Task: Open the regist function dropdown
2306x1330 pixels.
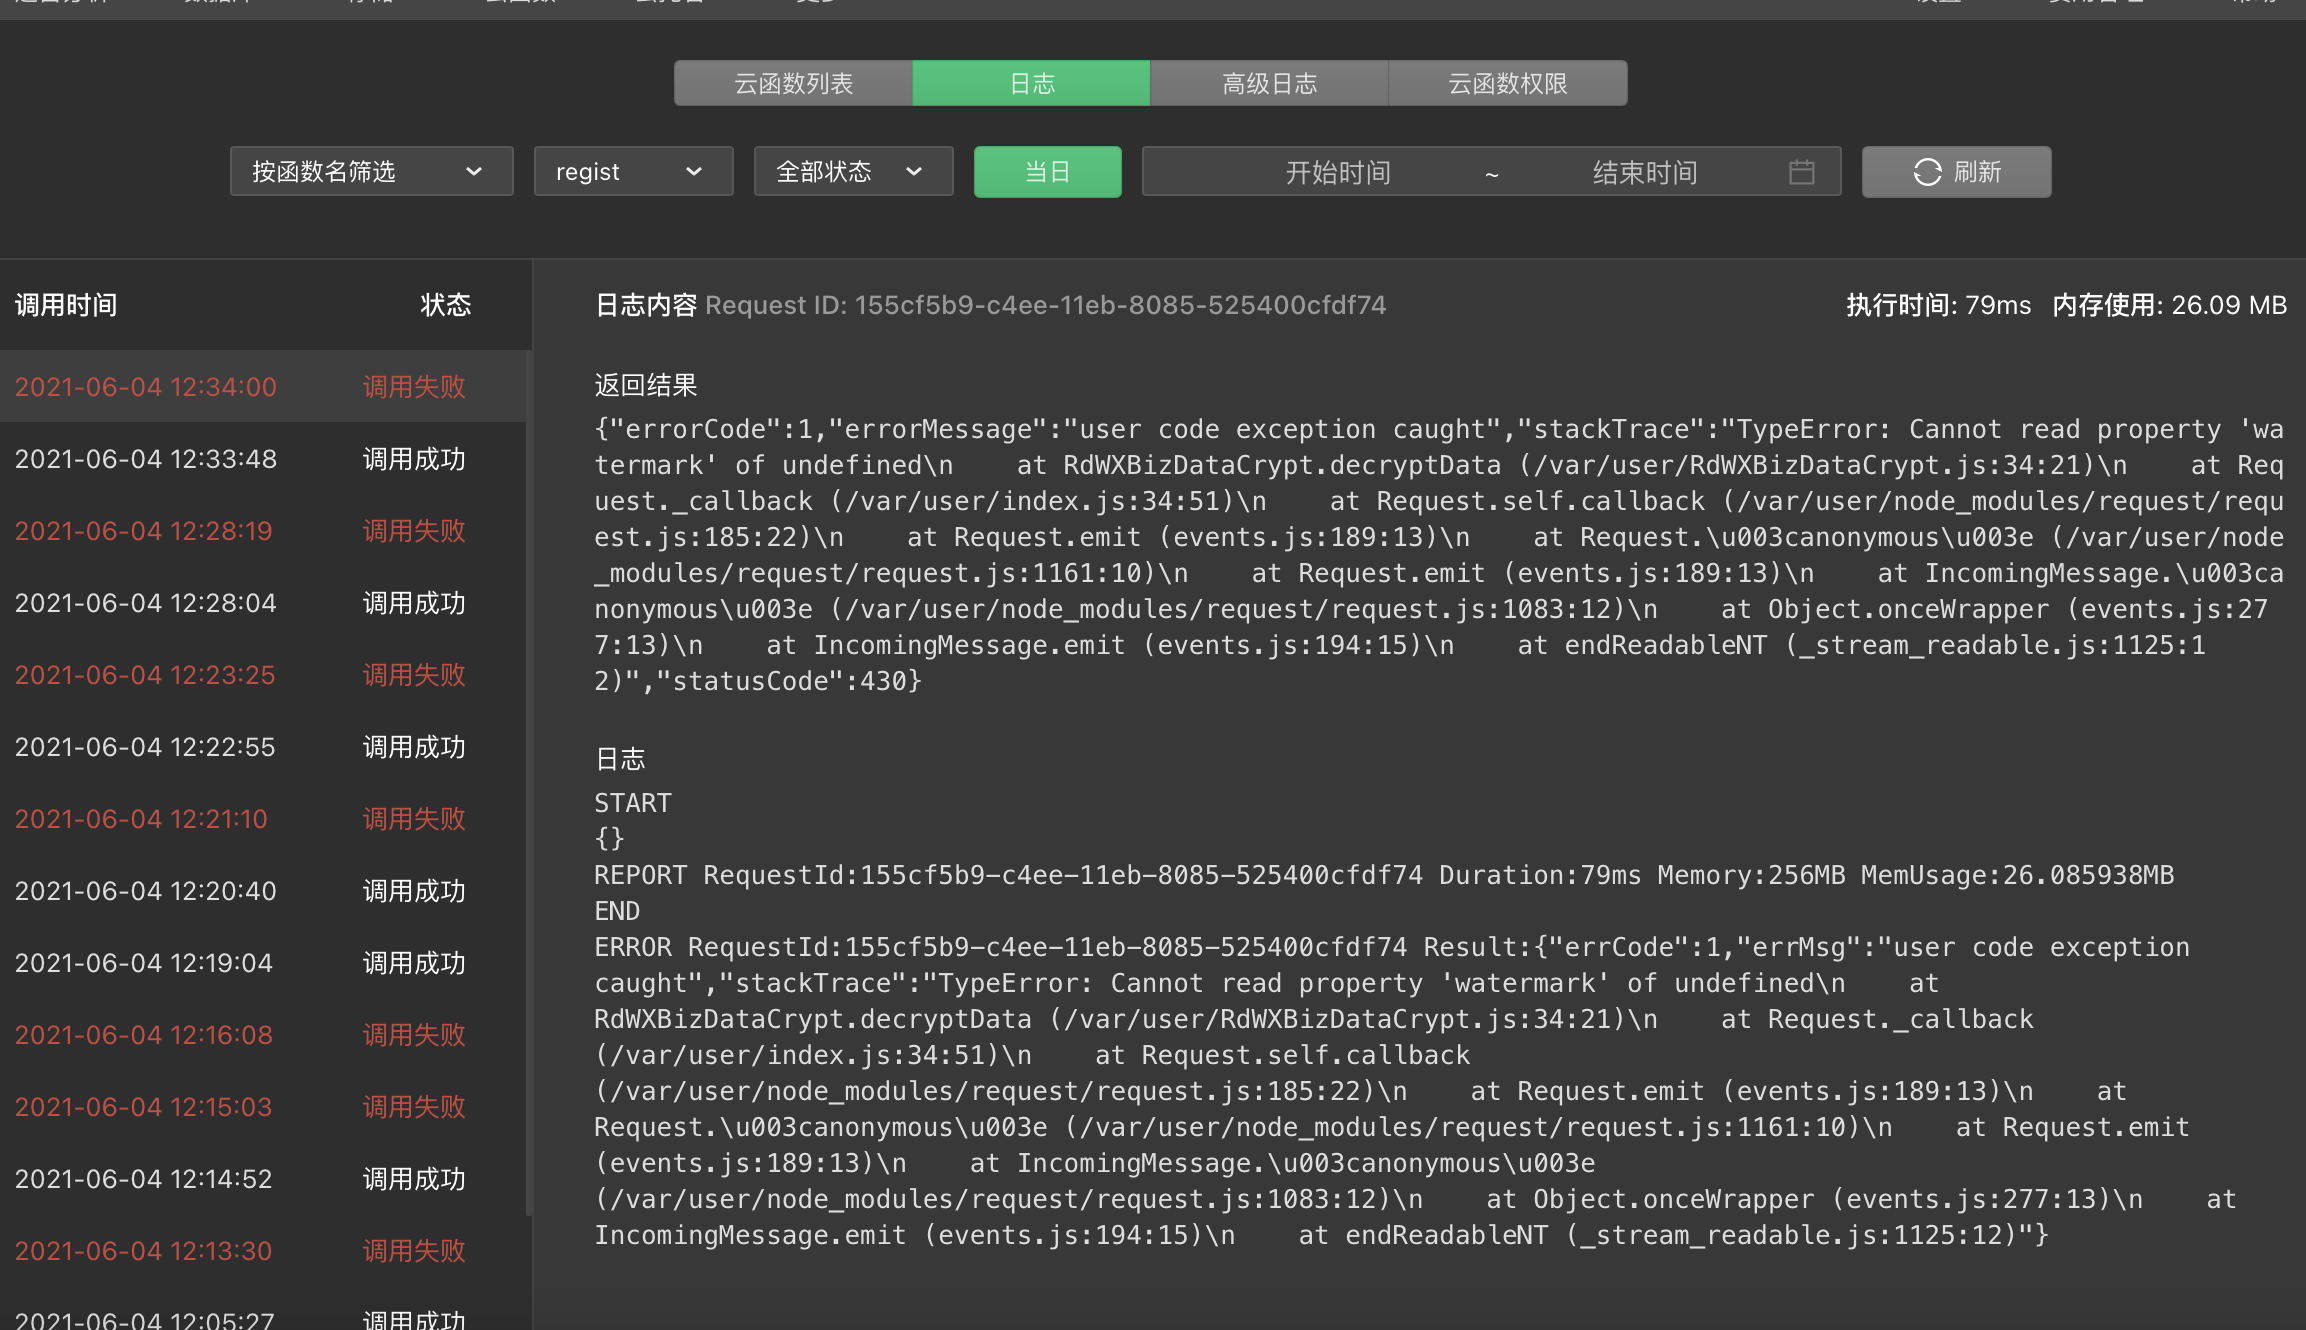Action: 633,172
